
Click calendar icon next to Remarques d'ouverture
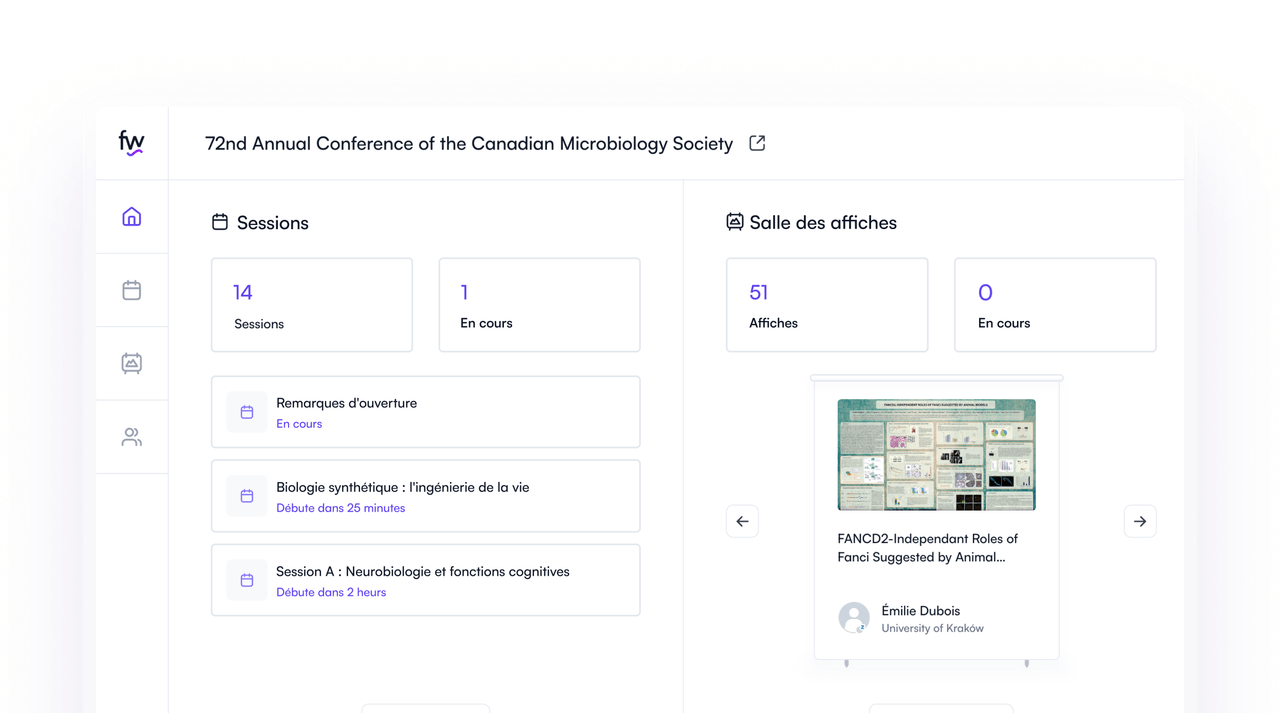[x=247, y=412]
